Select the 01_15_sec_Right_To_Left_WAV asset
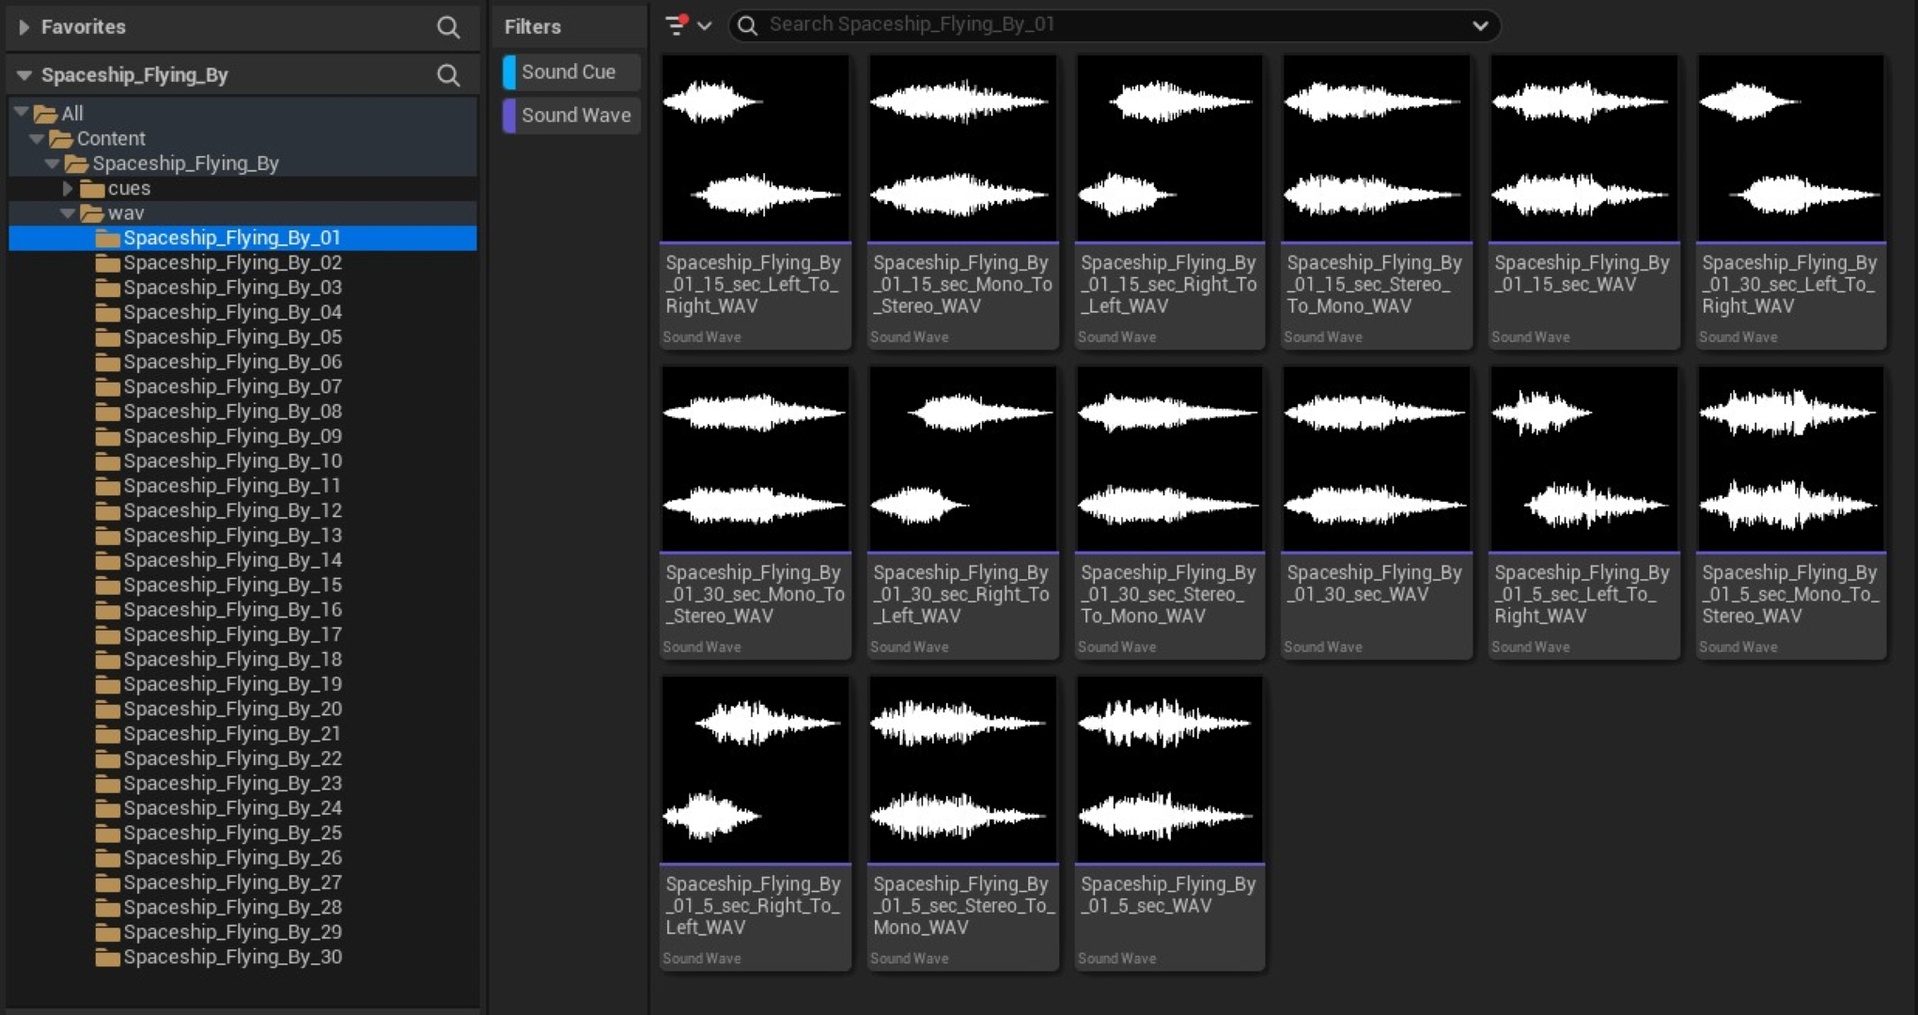The height and width of the screenshot is (1015, 1918). 1170,201
